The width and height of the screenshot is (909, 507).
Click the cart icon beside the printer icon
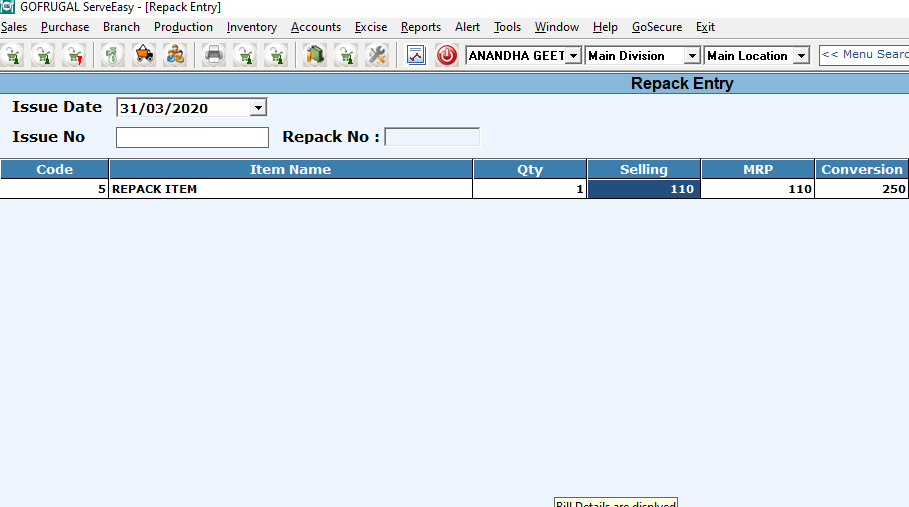(x=245, y=56)
